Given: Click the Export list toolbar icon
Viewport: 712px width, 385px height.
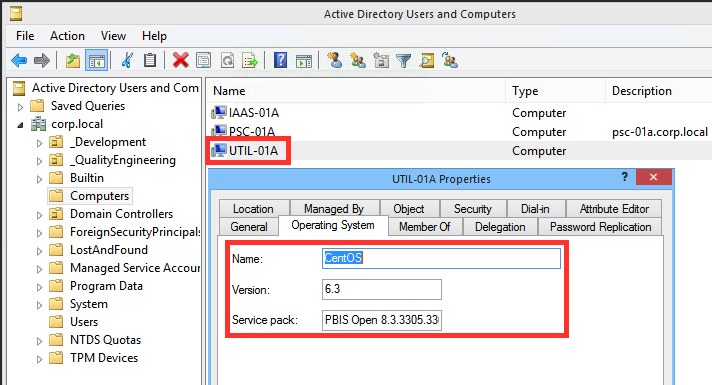Looking at the screenshot, I should 250,60.
